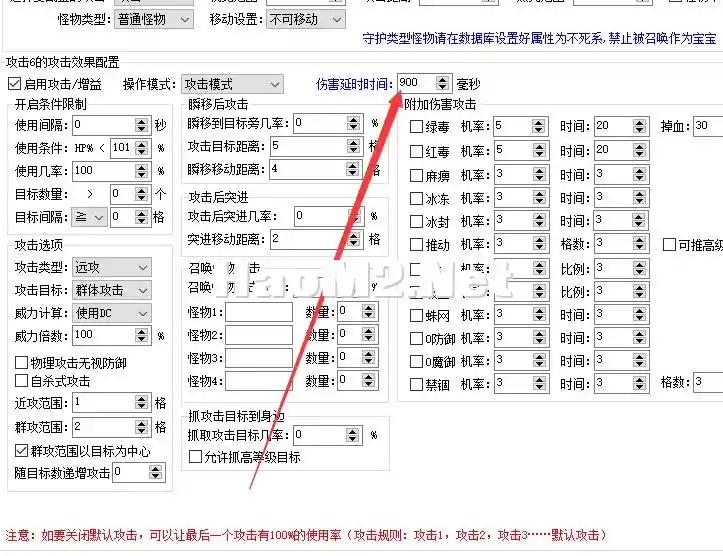Tick the 禁锢 checkbox
This screenshot has height=556, width=723.
[416, 384]
